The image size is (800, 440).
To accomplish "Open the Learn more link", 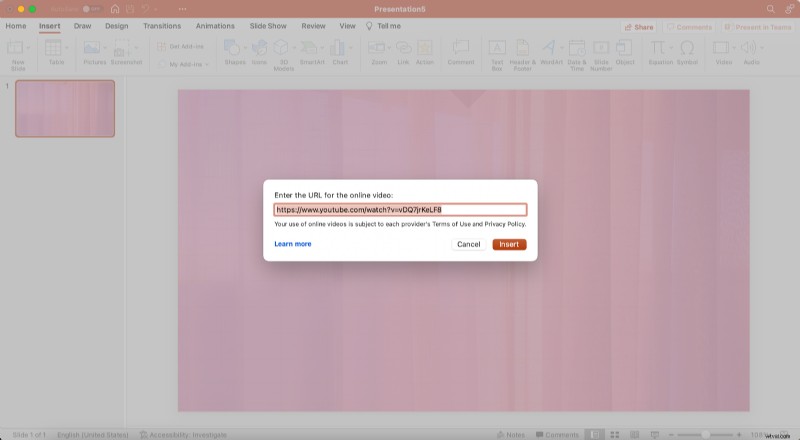I will pos(293,244).
